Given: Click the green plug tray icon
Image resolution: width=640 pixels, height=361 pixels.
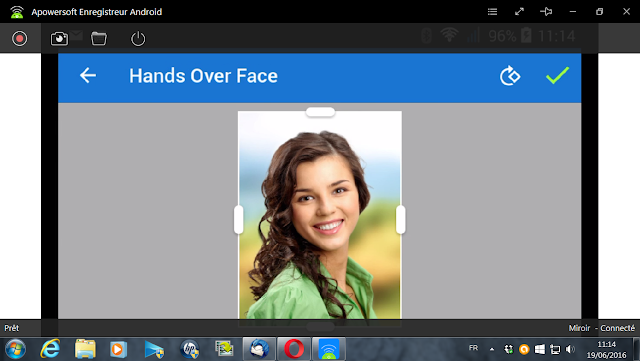Looking at the screenshot, I should (x=509, y=349).
